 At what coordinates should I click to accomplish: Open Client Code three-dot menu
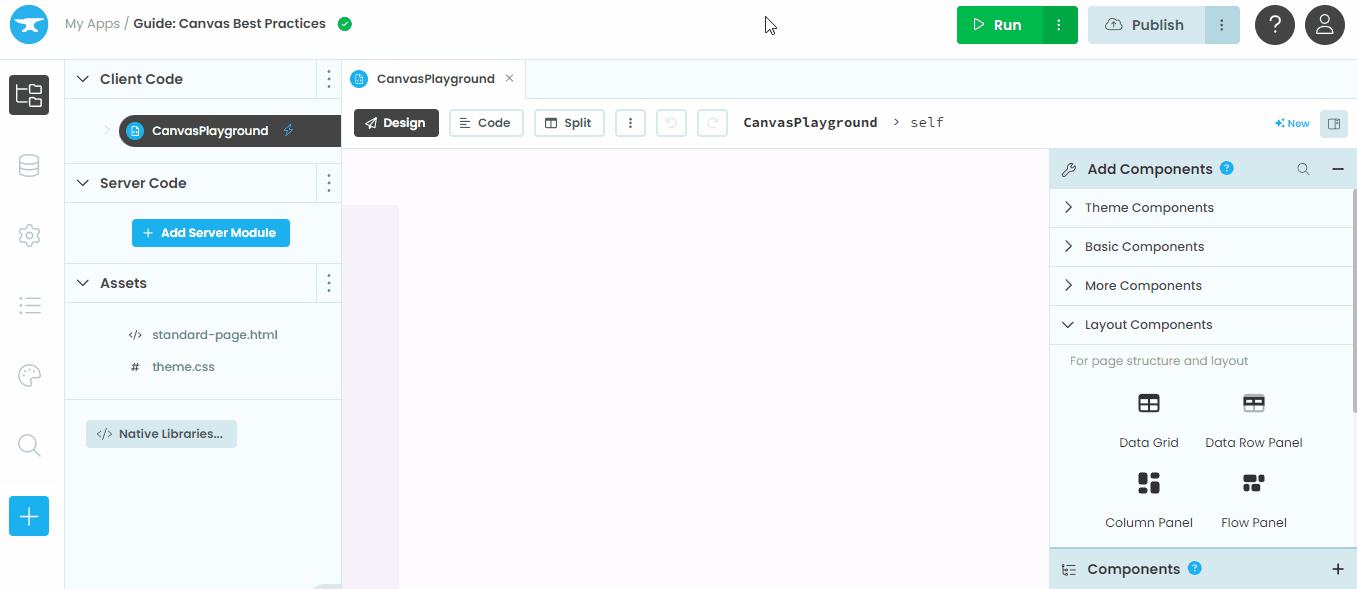[x=329, y=79]
